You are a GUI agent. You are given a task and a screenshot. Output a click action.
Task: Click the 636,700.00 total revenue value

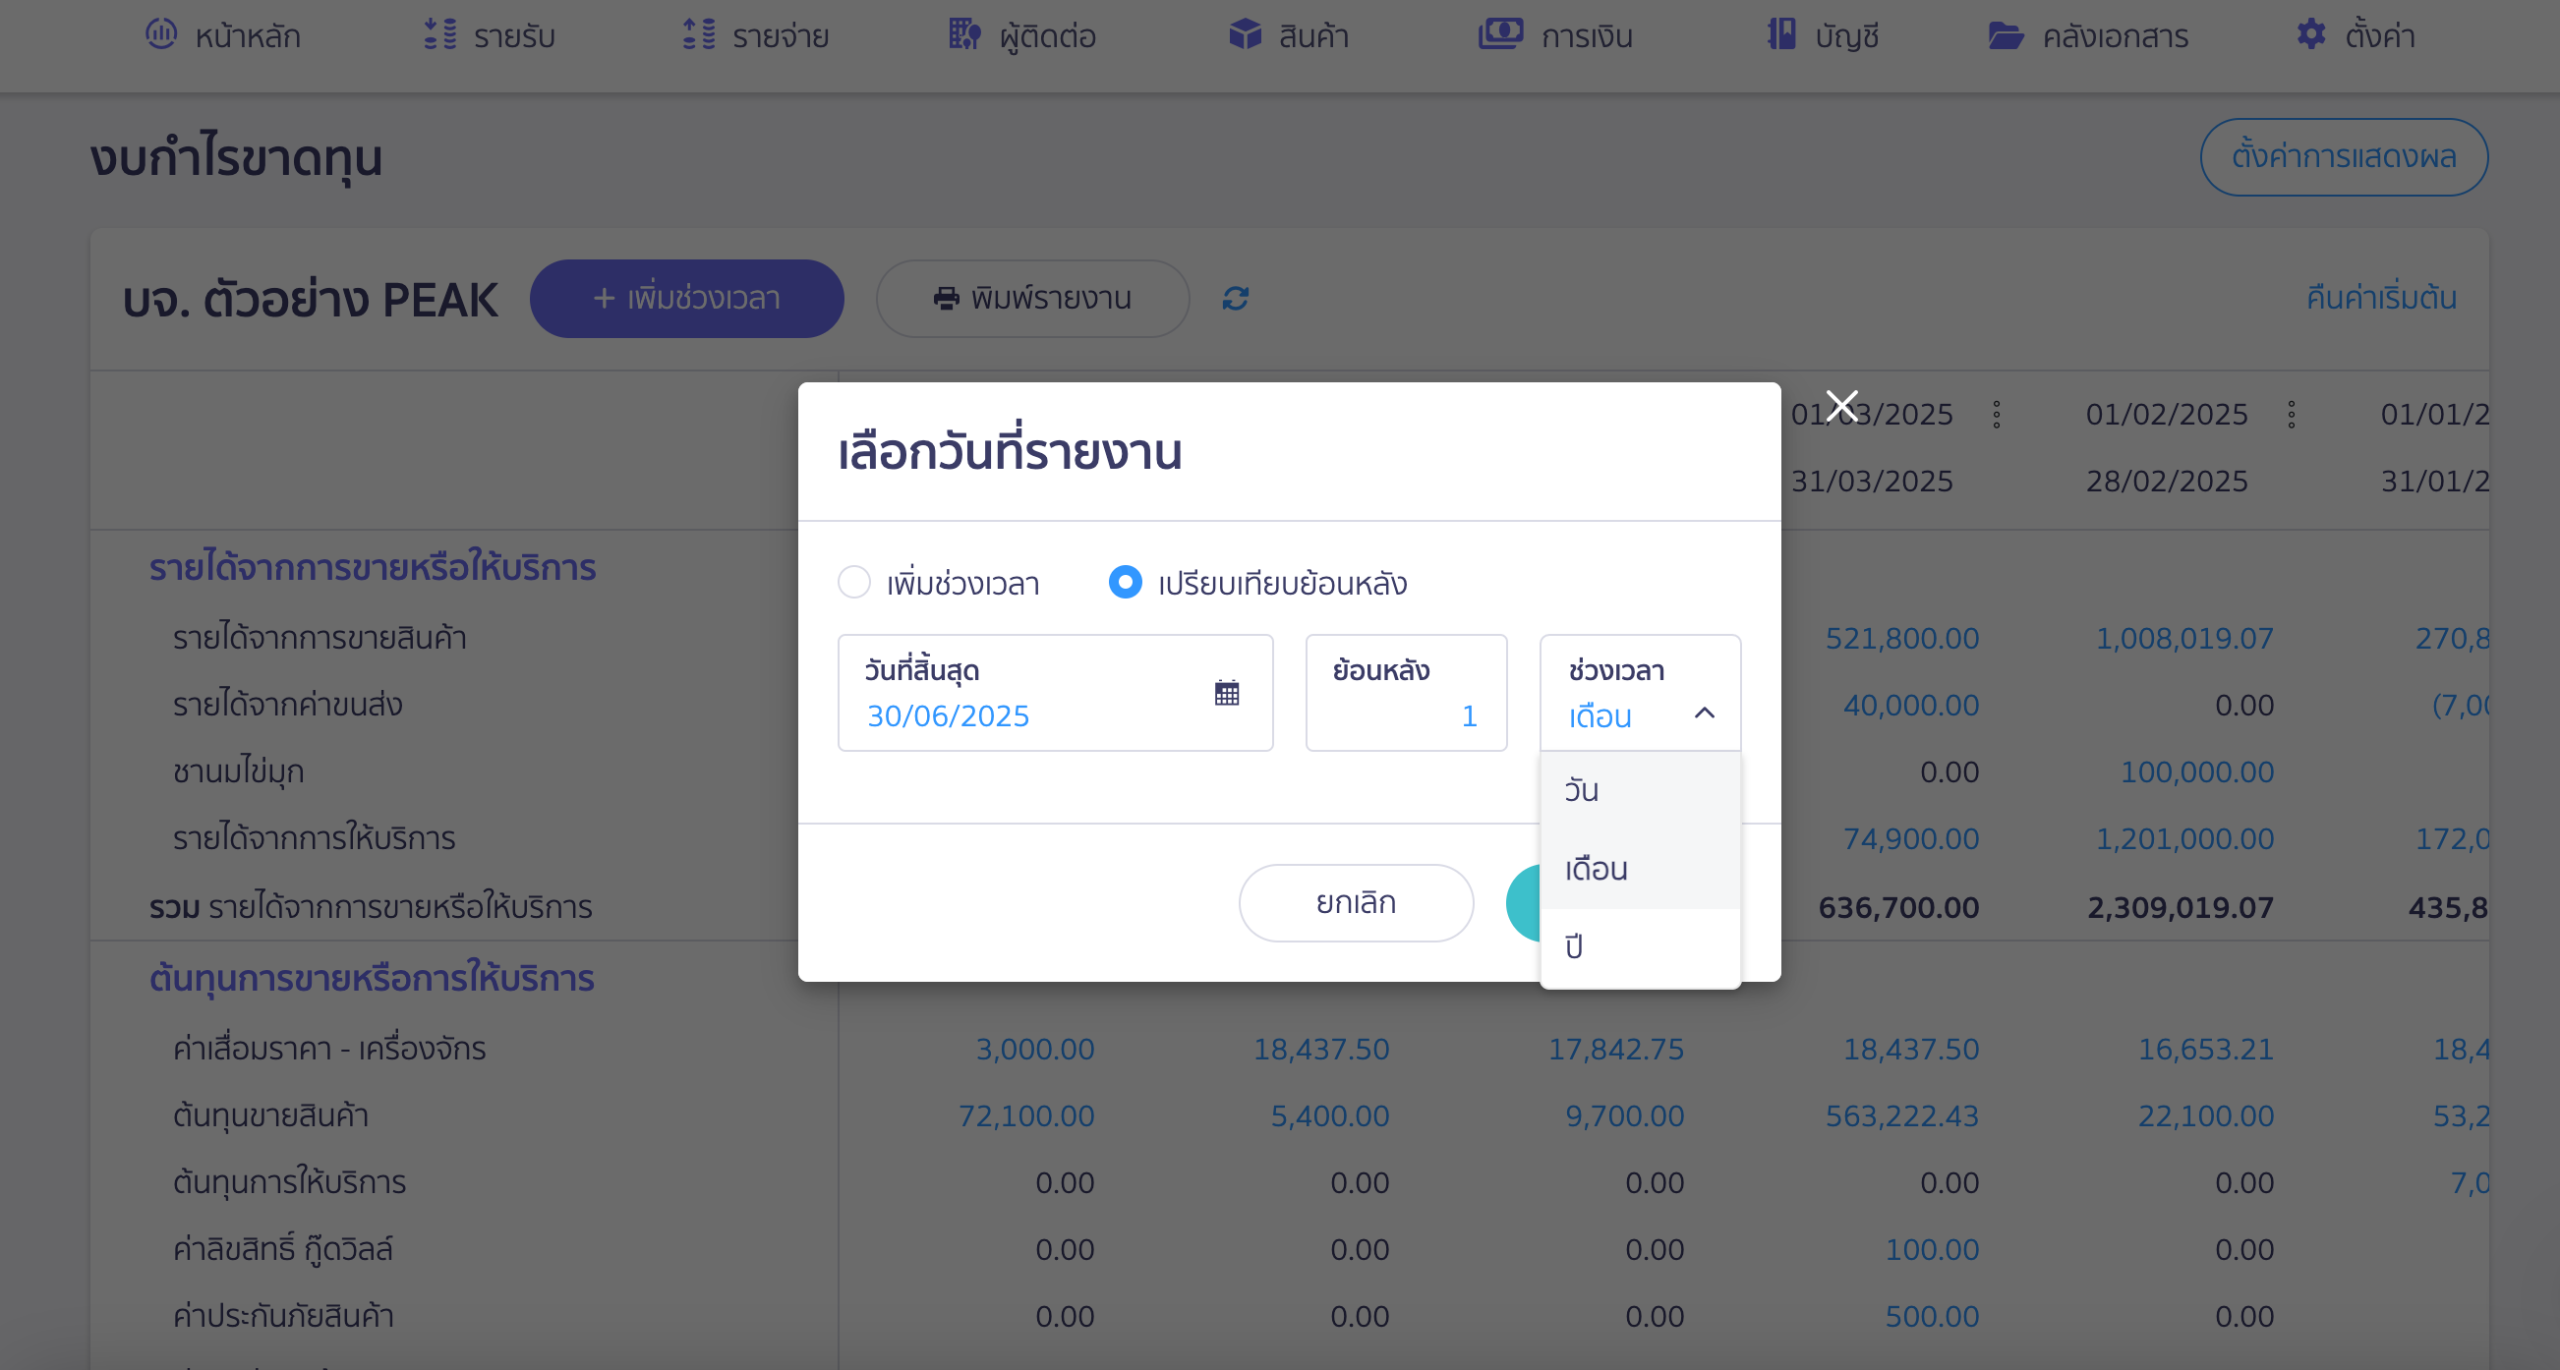1898,908
